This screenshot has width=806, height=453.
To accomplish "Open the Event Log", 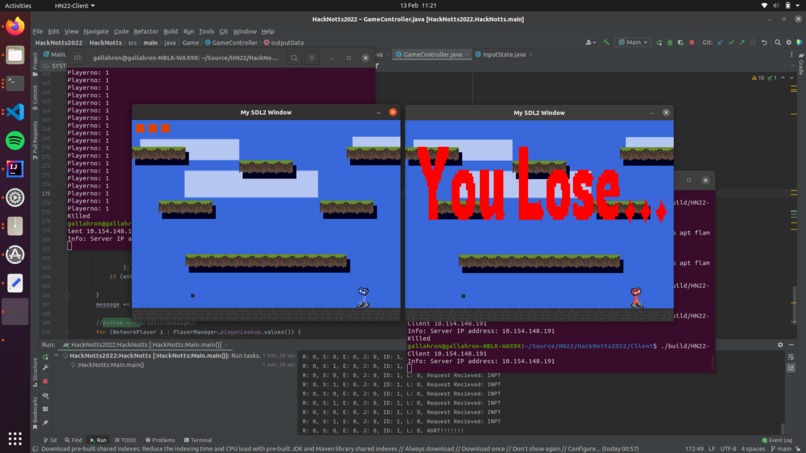I will point(777,440).
